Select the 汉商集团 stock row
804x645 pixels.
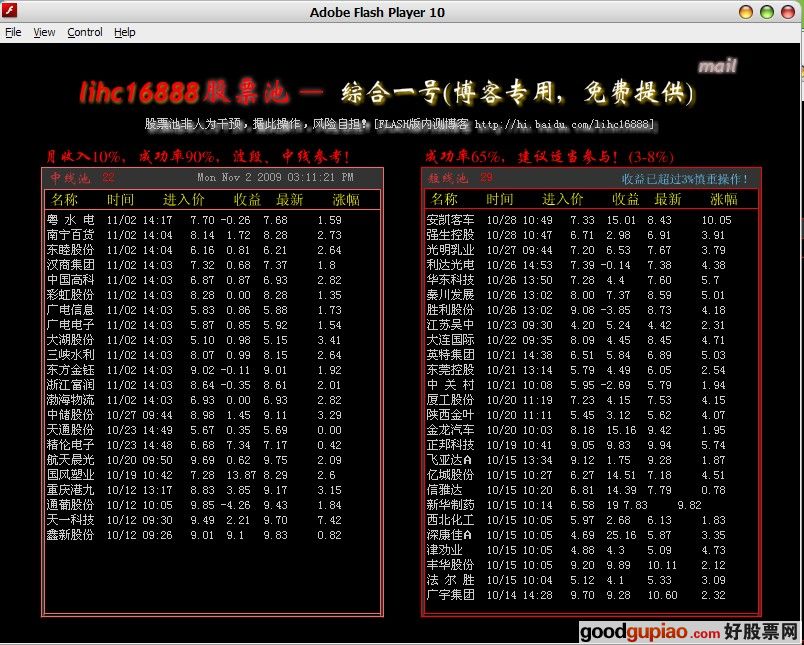(194, 265)
